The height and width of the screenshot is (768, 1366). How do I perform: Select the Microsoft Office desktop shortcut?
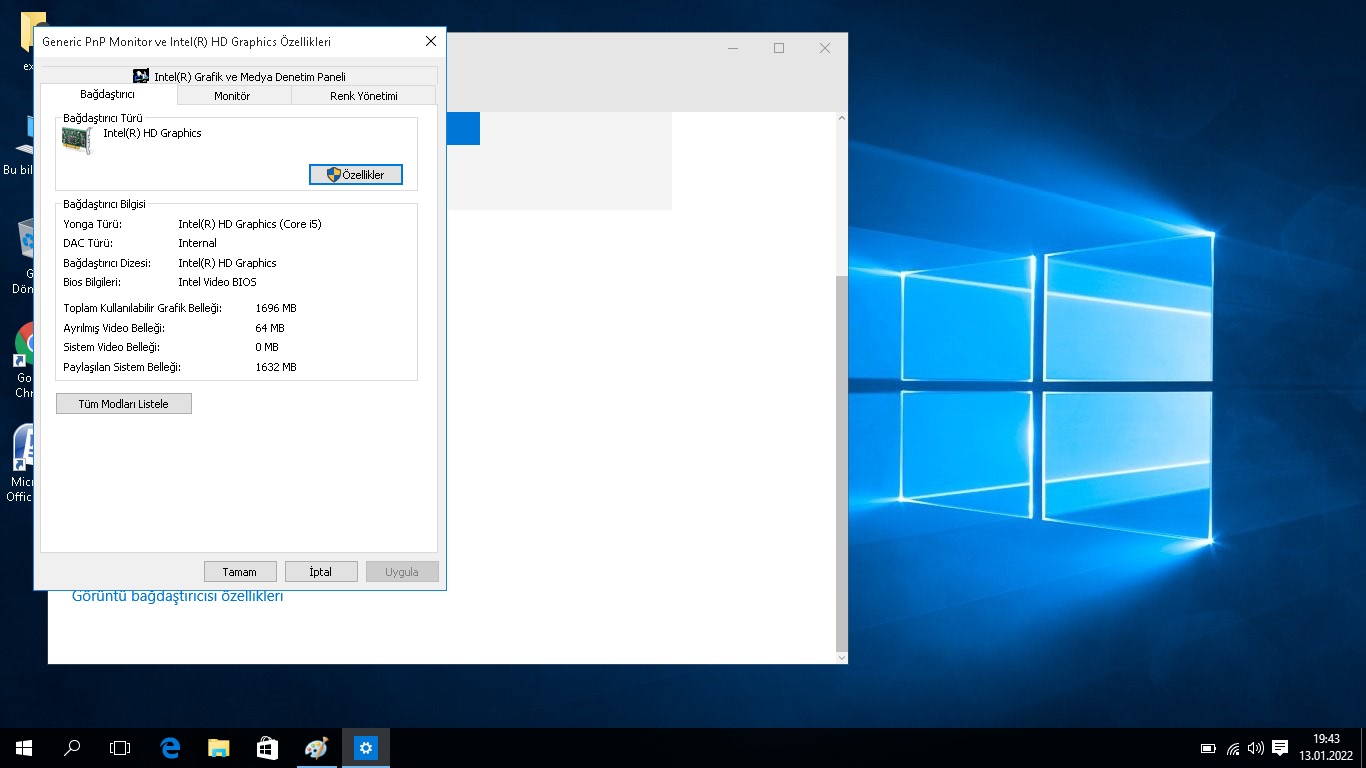(21, 463)
